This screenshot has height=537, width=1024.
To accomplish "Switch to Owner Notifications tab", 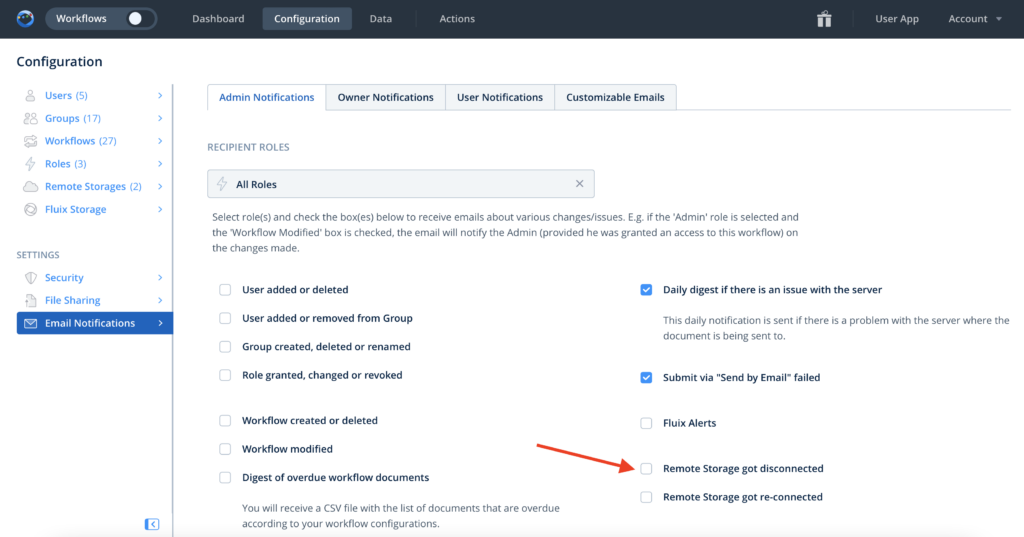I will [x=385, y=98].
